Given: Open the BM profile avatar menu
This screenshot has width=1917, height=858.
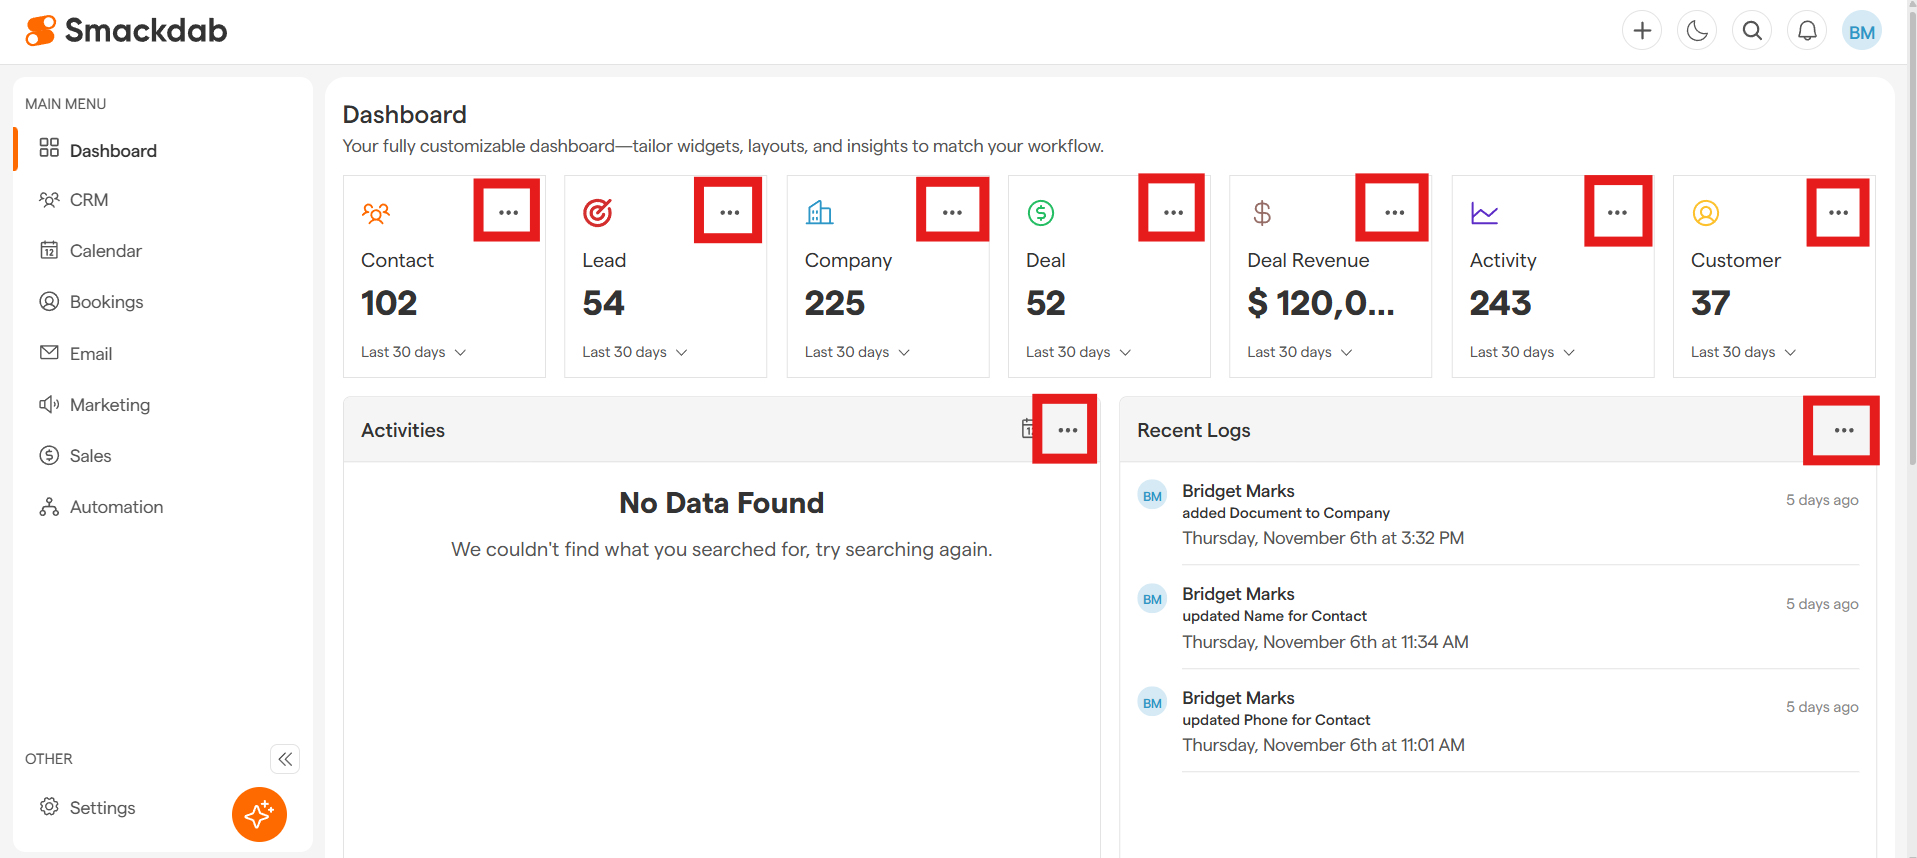Looking at the screenshot, I should coord(1861,32).
